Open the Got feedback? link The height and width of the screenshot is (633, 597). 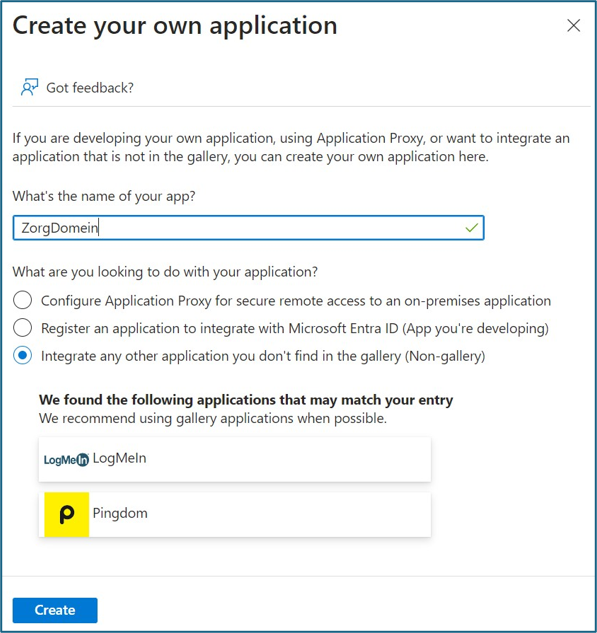point(90,88)
